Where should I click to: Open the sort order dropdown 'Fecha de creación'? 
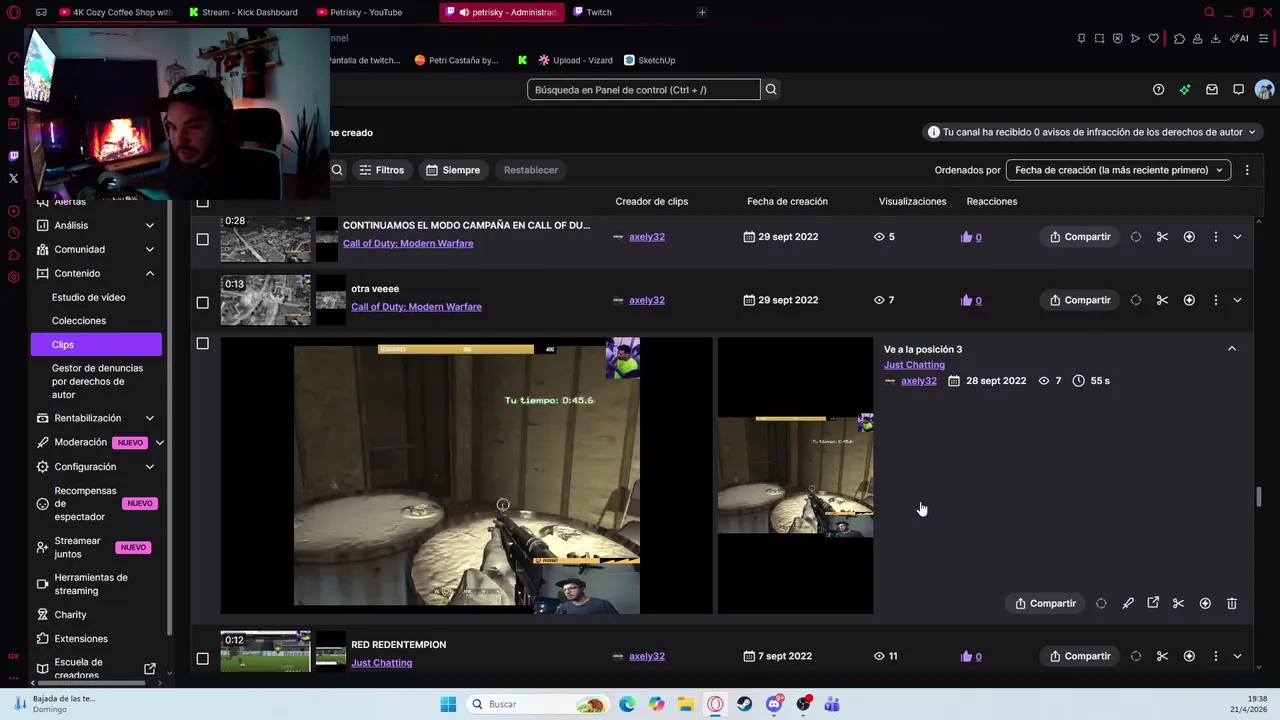[1118, 170]
